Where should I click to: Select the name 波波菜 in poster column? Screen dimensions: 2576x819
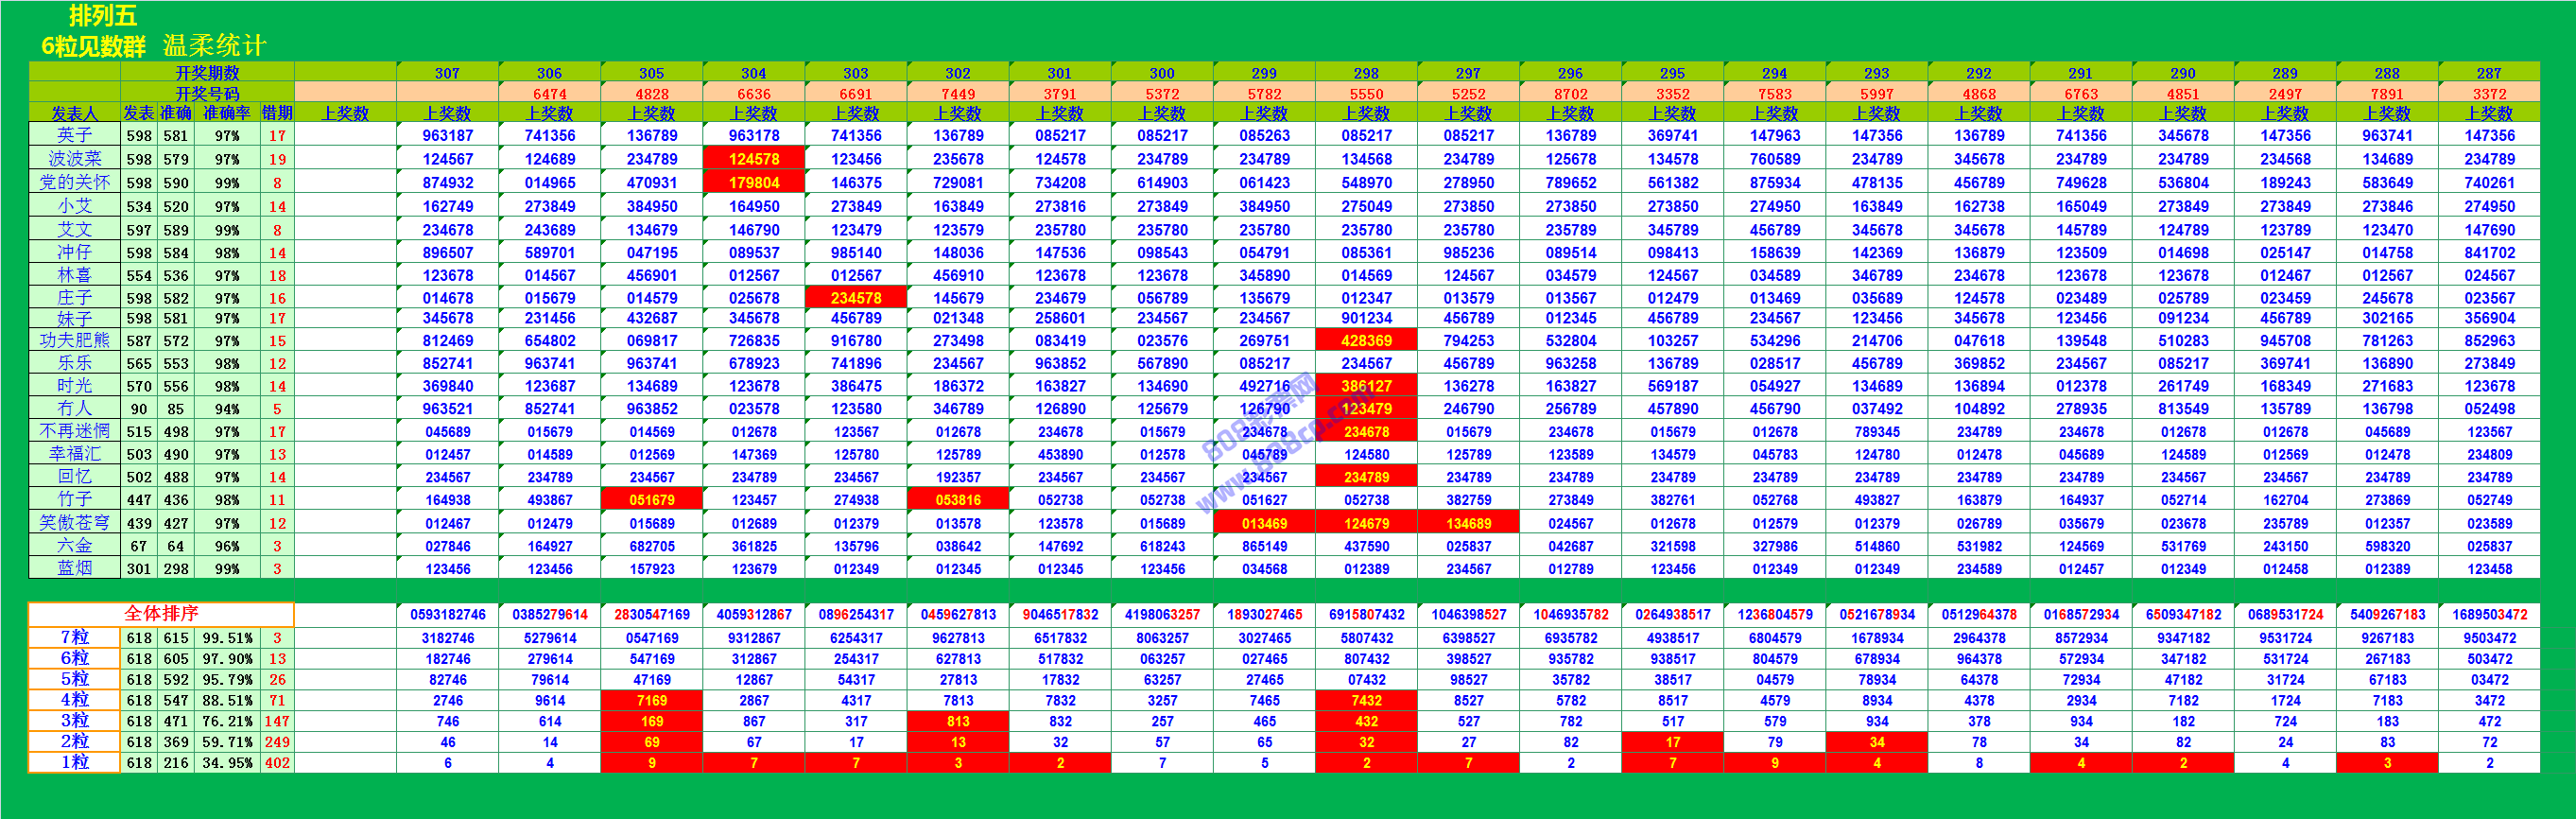(74, 159)
